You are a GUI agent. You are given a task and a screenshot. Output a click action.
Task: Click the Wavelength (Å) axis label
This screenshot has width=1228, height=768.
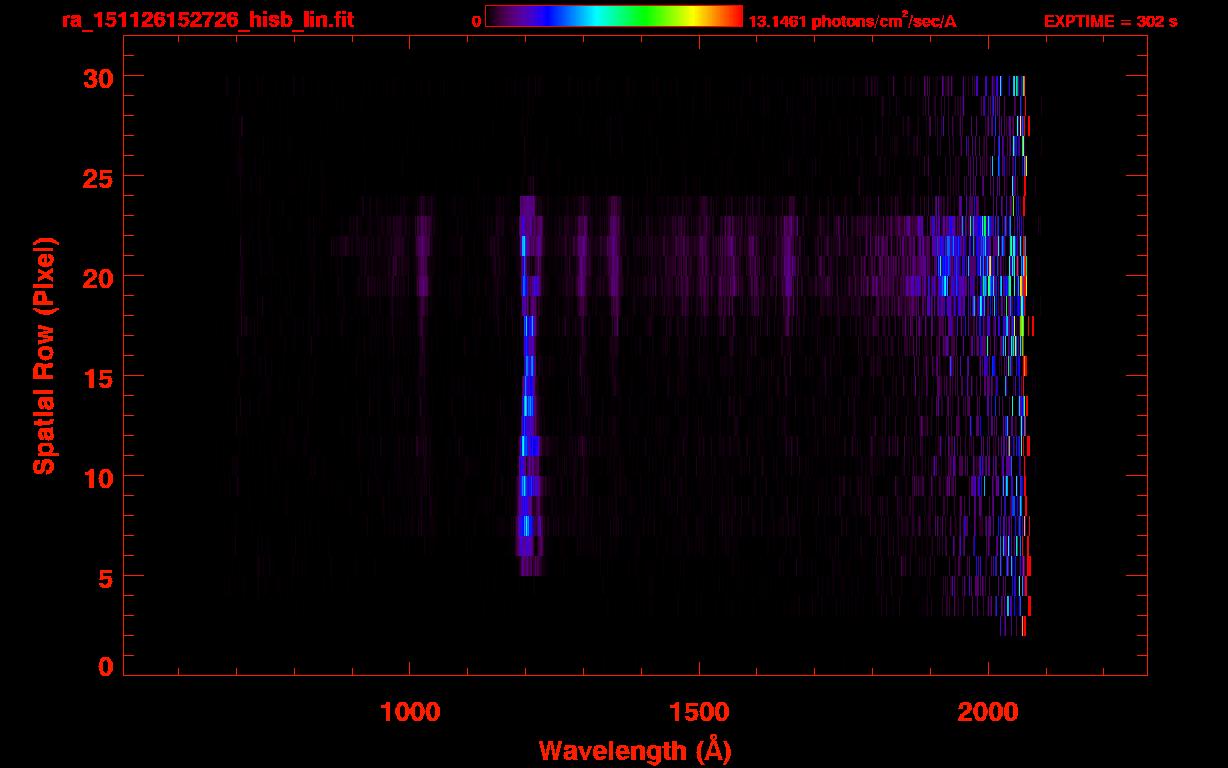point(635,750)
